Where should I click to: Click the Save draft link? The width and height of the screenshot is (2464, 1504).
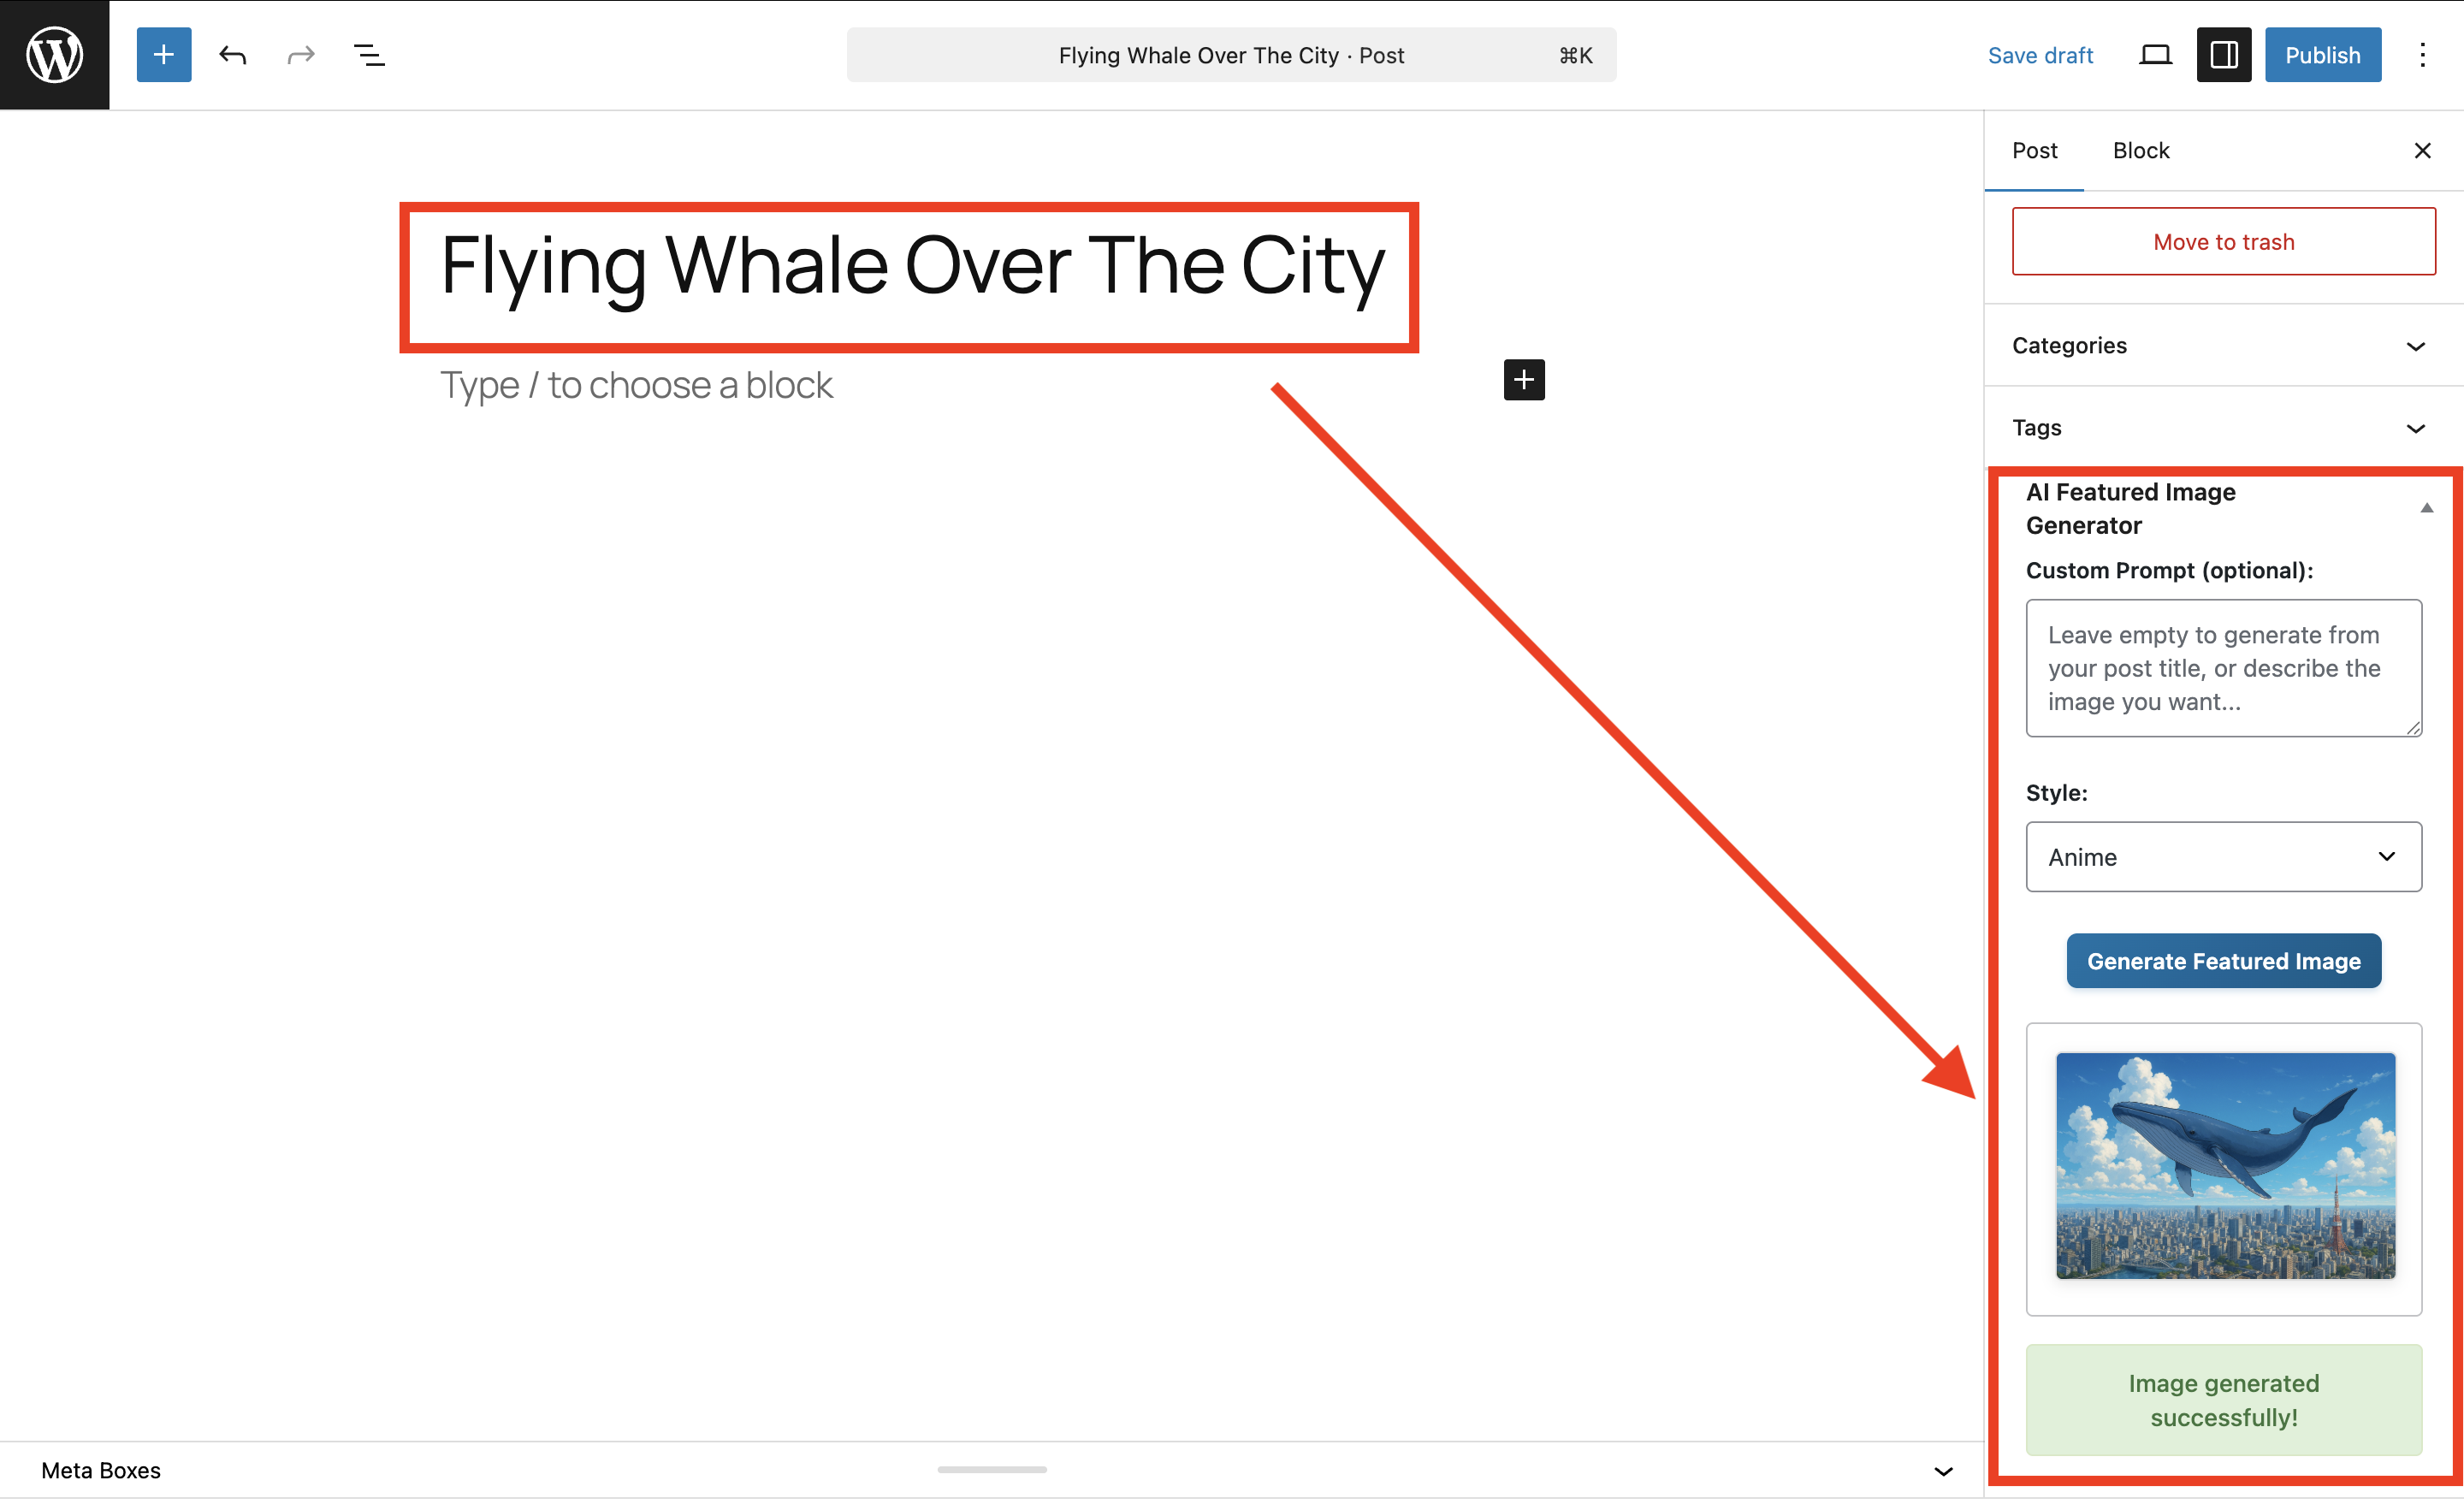2039,55
